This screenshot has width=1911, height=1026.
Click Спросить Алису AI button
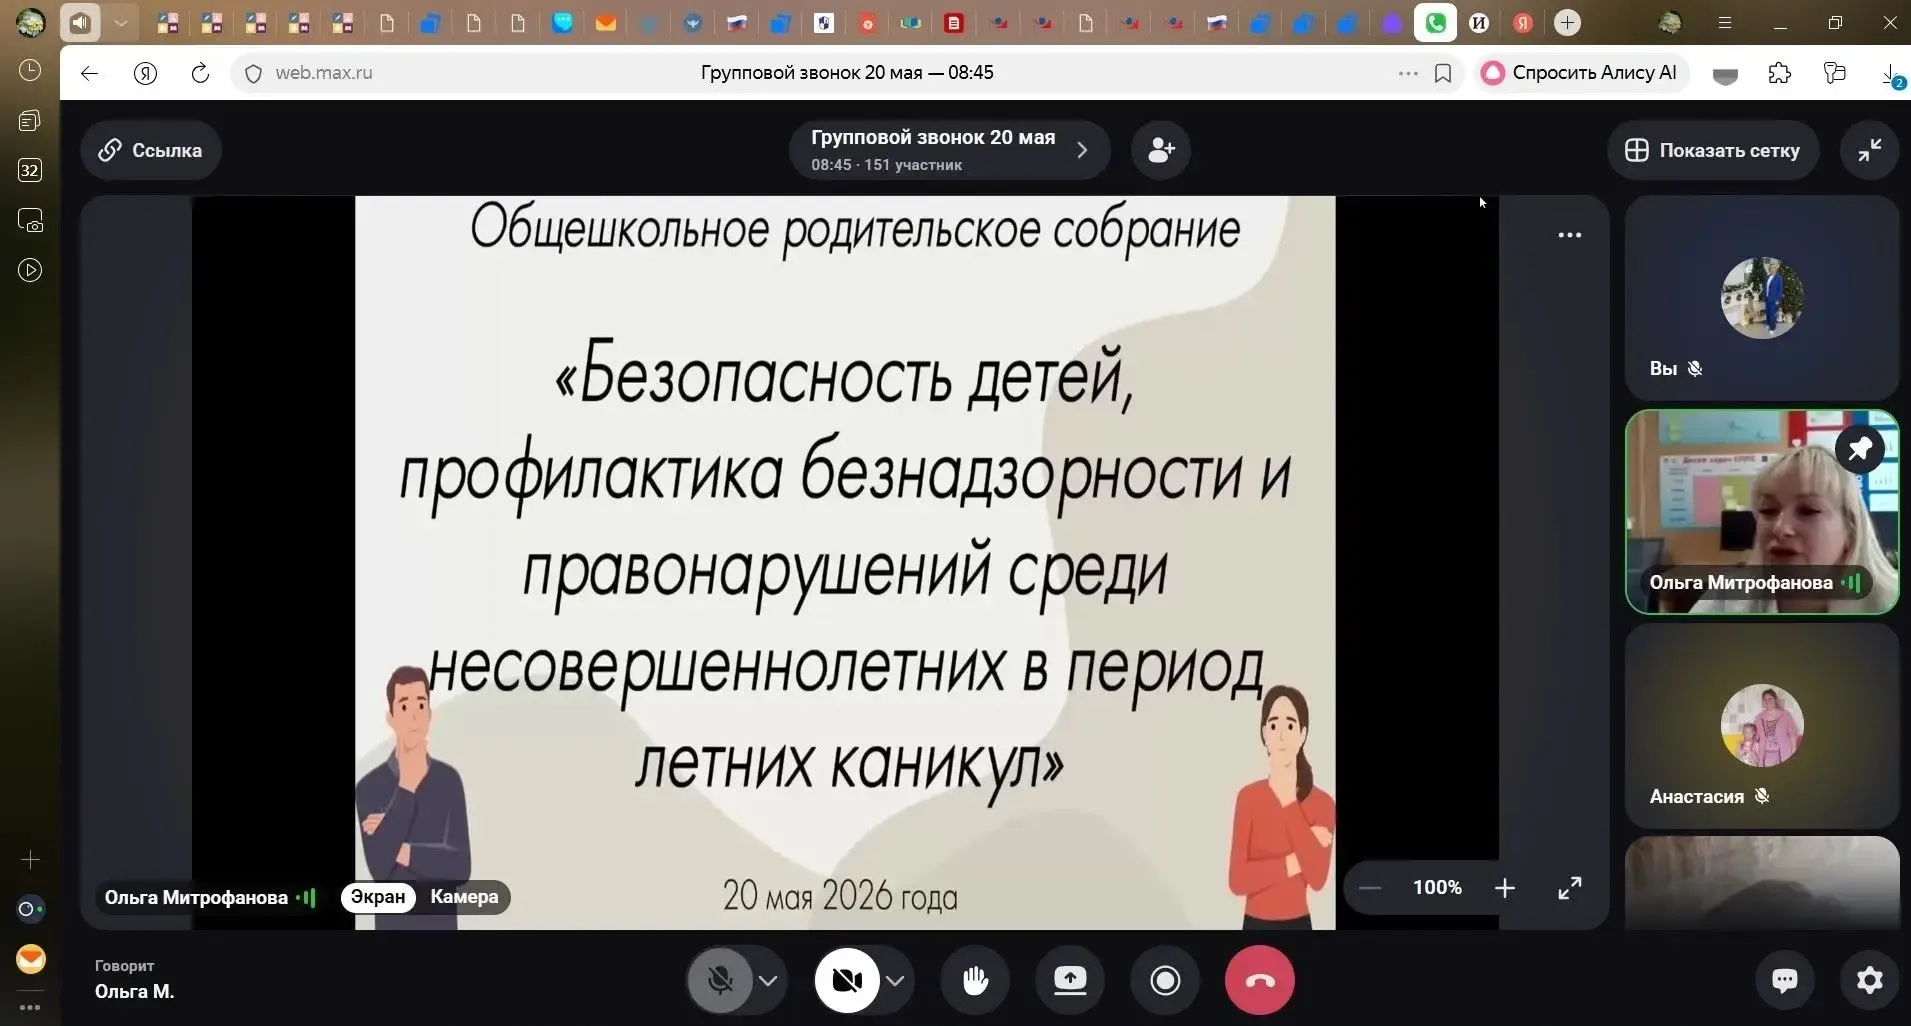(x=1579, y=73)
